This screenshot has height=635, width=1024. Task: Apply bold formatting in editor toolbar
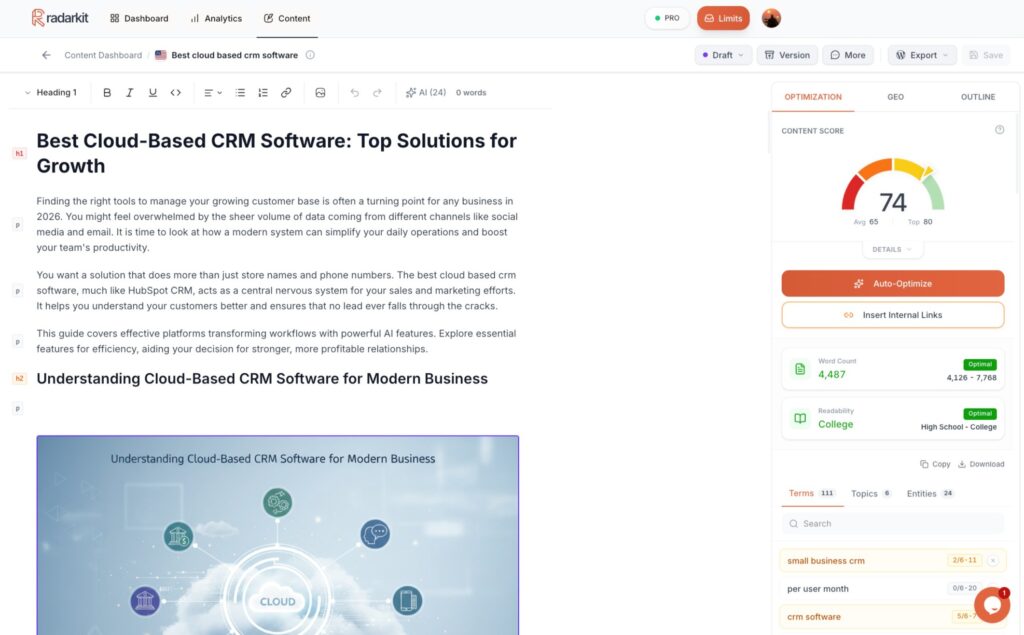click(x=107, y=93)
